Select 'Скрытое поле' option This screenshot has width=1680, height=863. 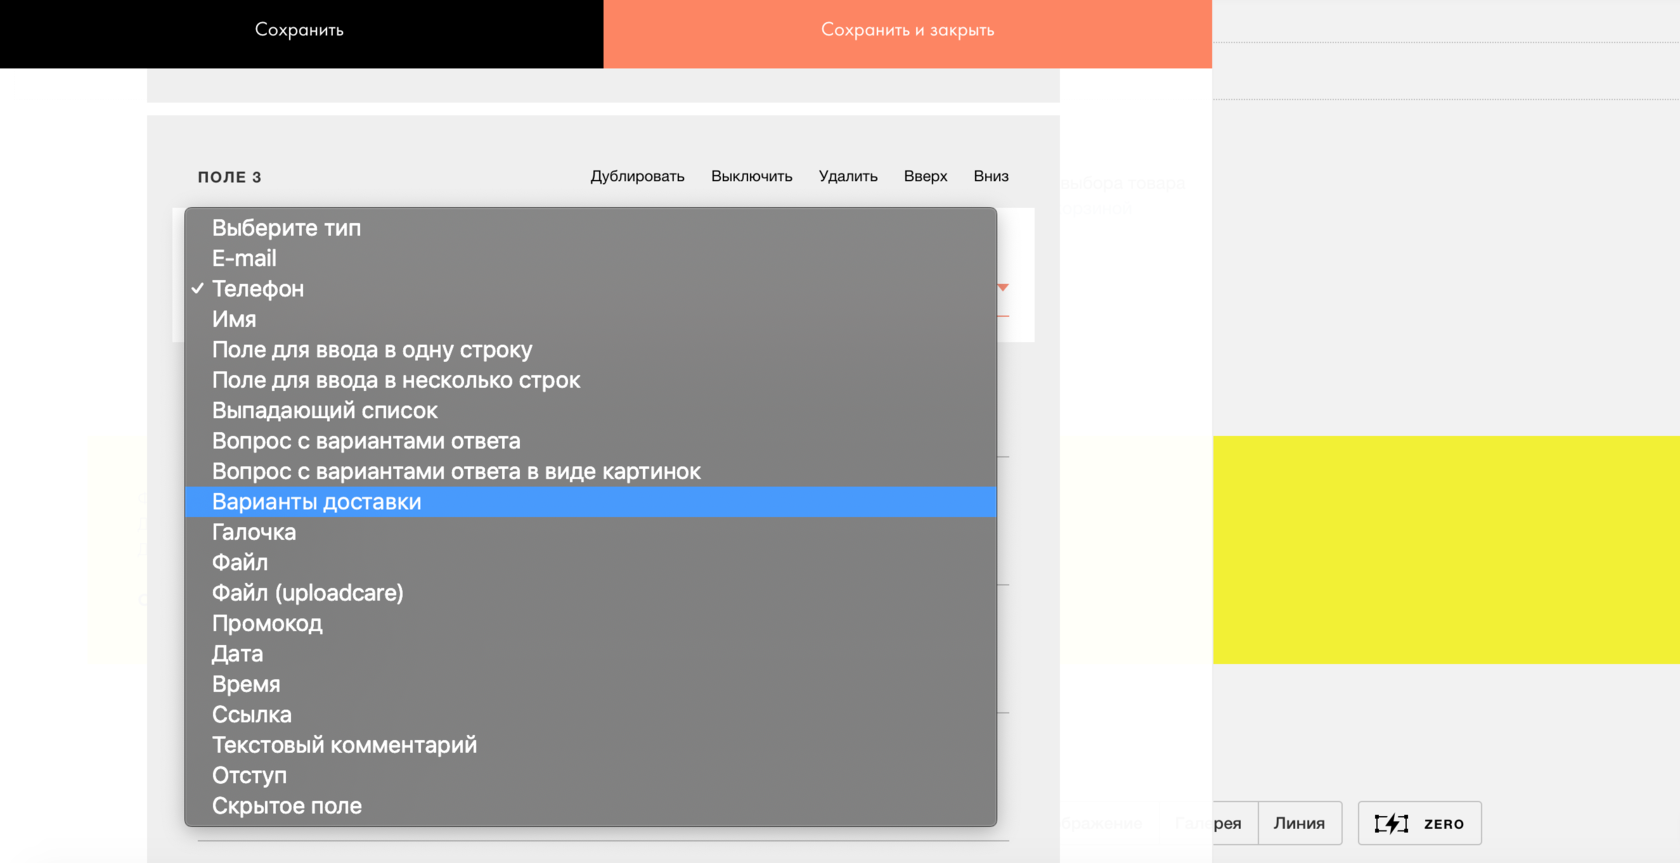286,806
